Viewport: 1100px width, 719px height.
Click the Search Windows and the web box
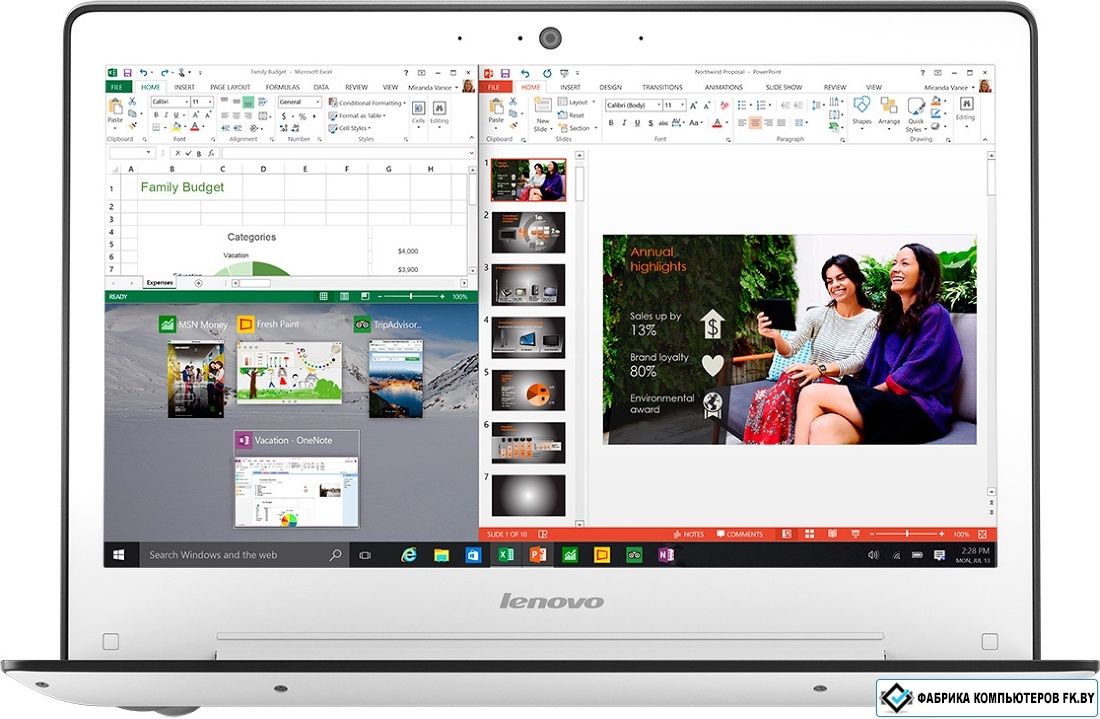[242, 555]
